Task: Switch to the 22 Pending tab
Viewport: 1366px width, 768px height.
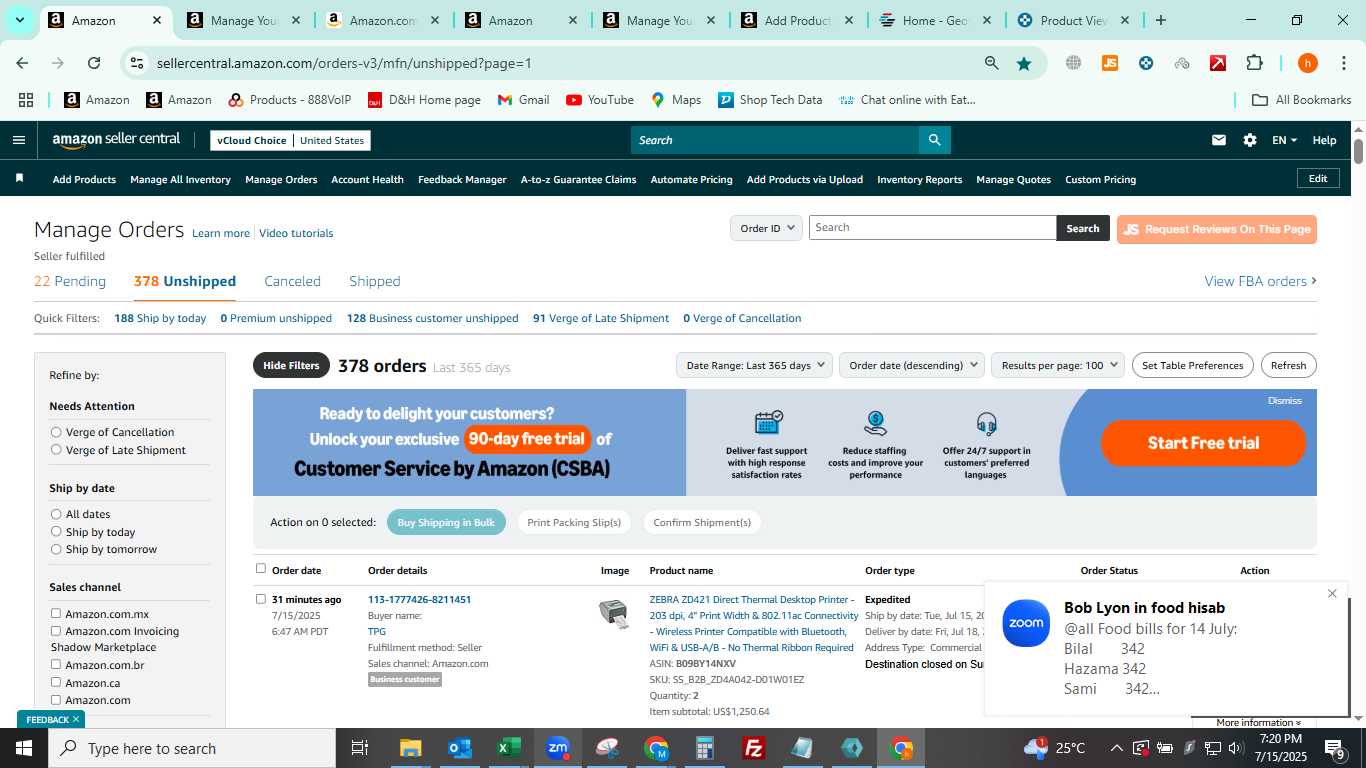Action: (x=70, y=281)
